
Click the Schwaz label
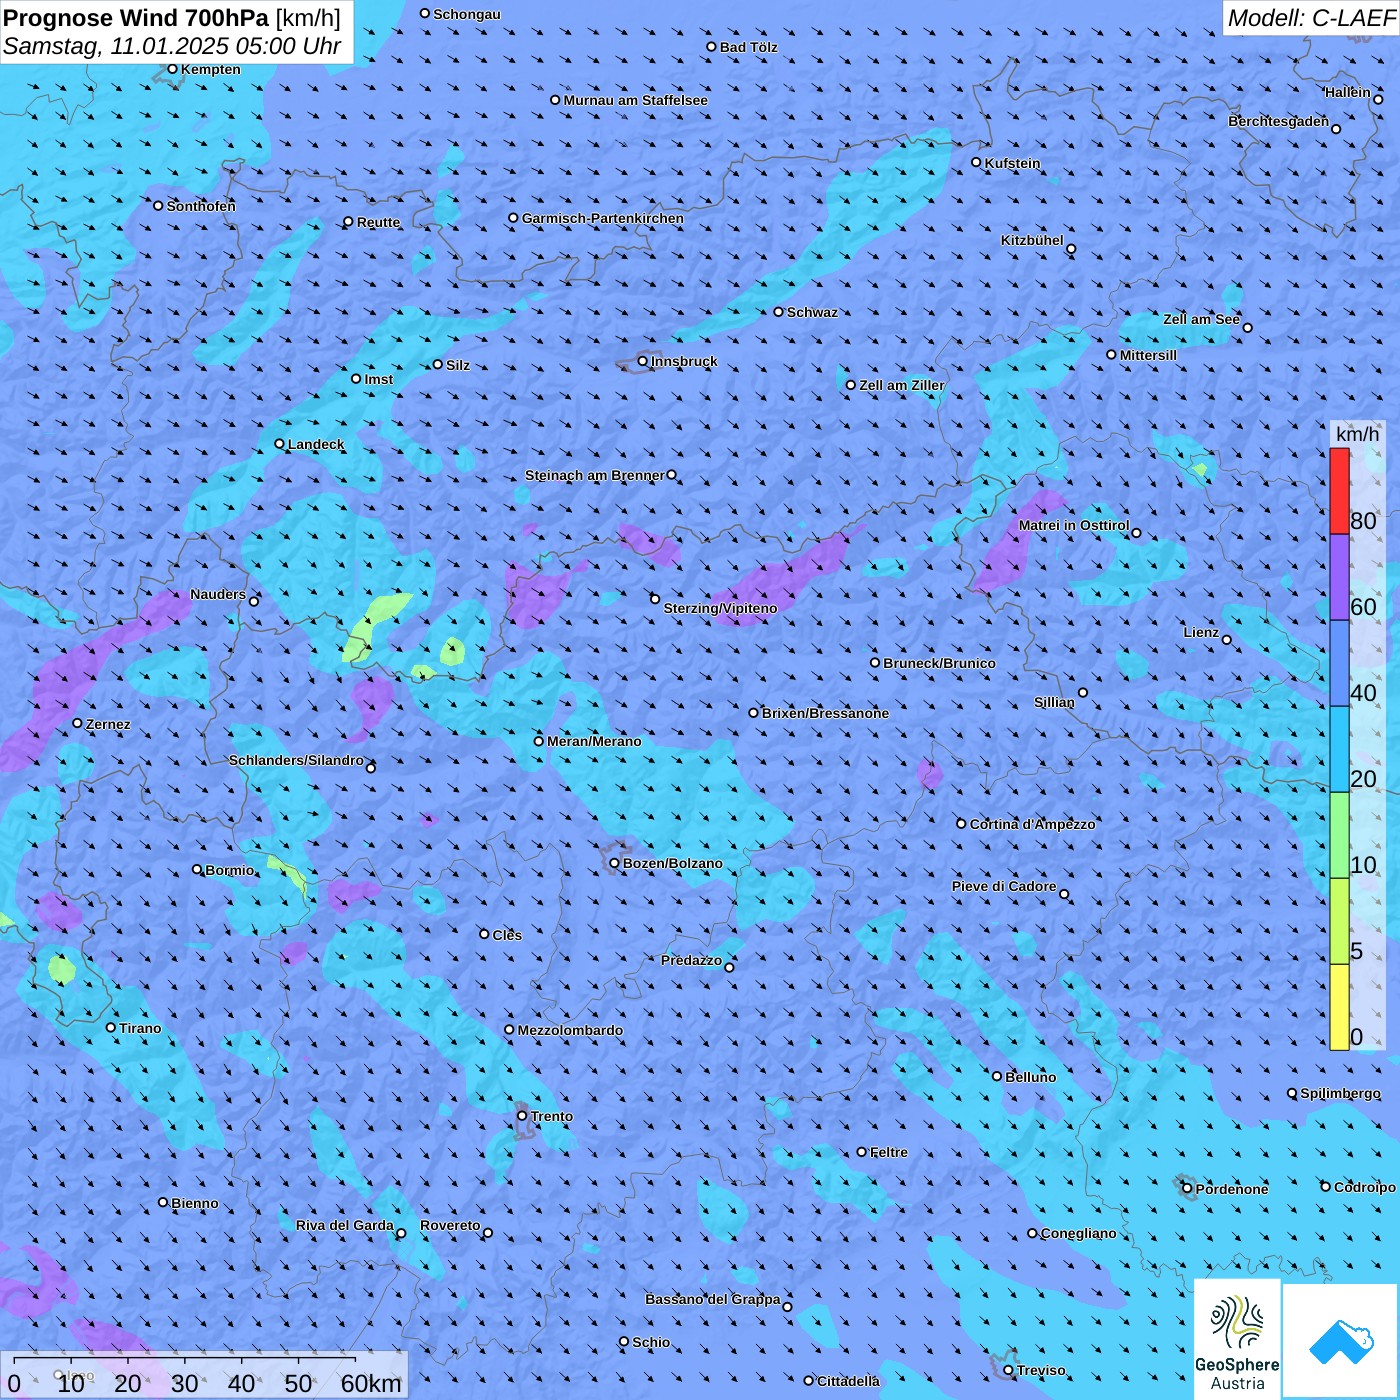coord(812,312)
